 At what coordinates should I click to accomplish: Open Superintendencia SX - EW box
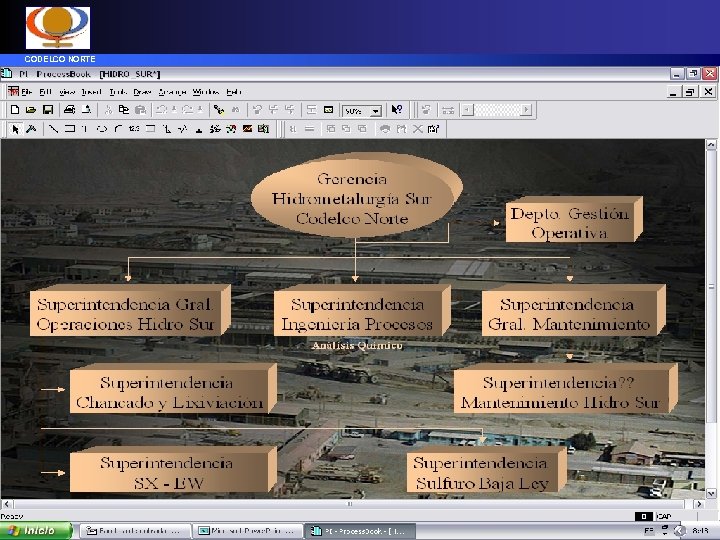tap(173, 470)
